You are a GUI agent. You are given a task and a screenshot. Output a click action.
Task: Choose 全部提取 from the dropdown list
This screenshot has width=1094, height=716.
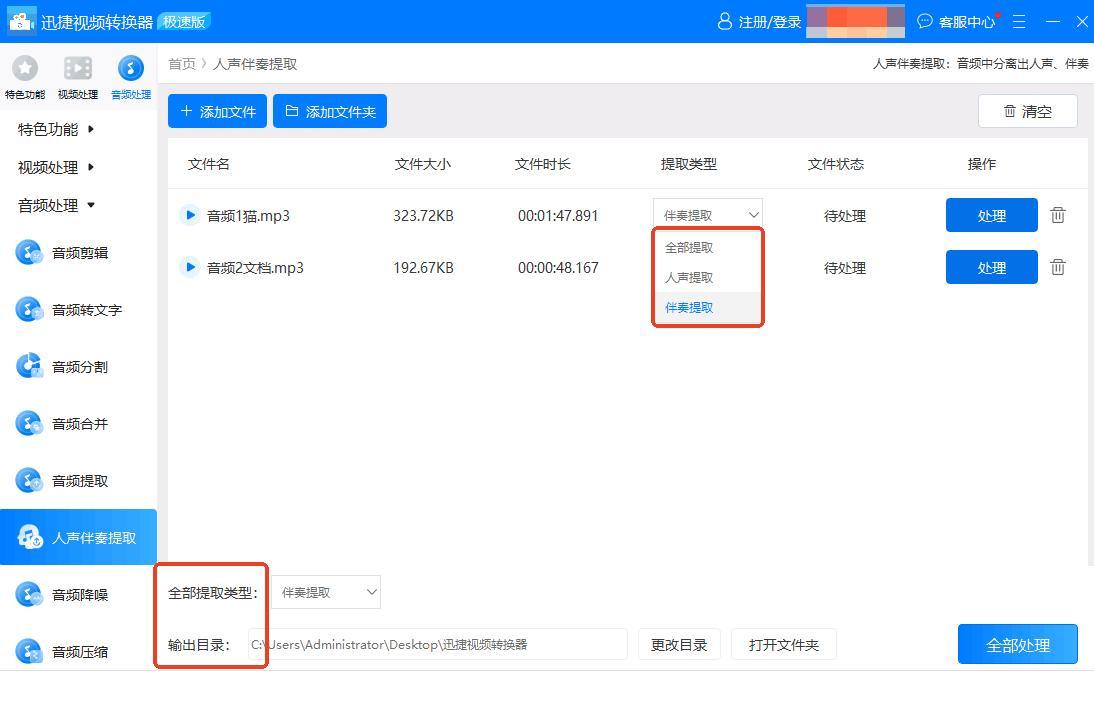[689, 247]
